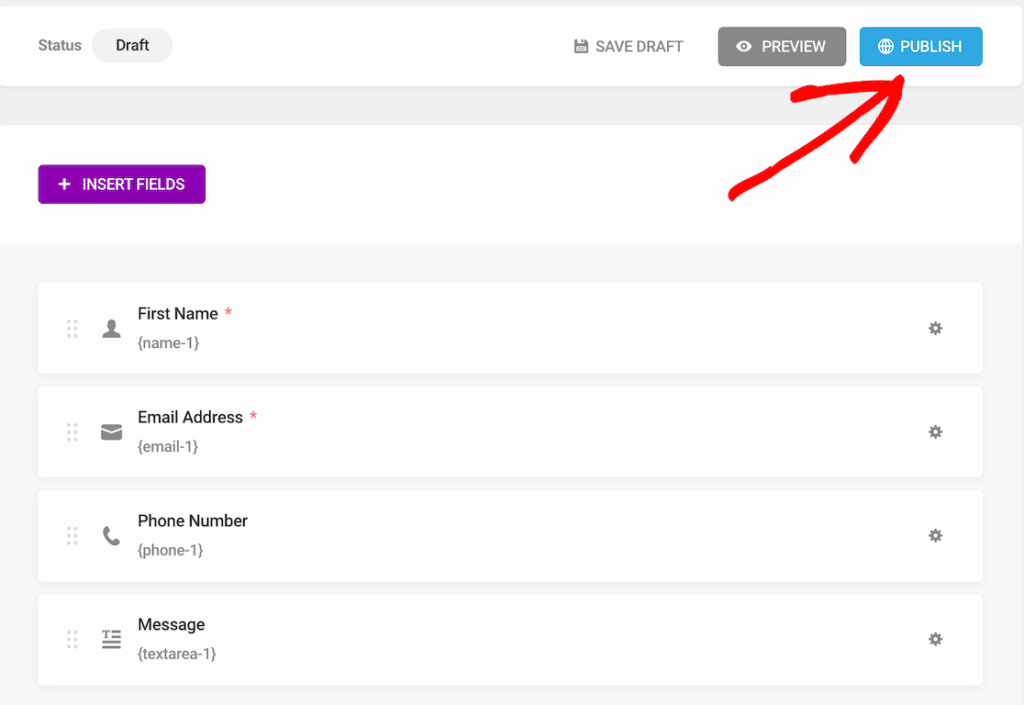The image size is (1024, 705).
Task: Click the drag handle of the Message field
Action: point(71,639)
